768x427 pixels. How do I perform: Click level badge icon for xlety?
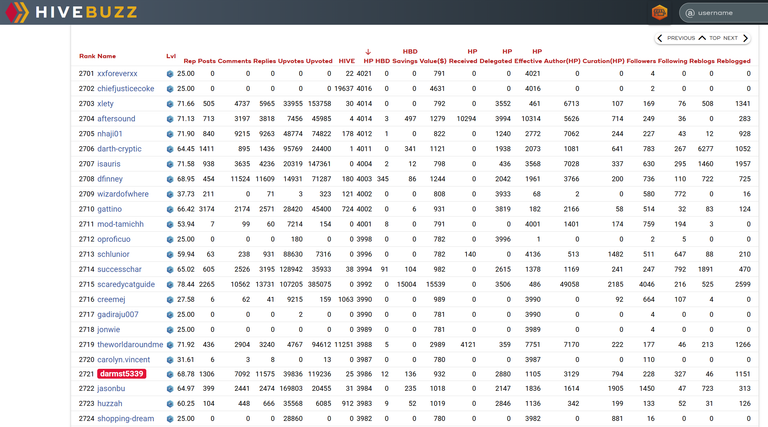point(170,104)
